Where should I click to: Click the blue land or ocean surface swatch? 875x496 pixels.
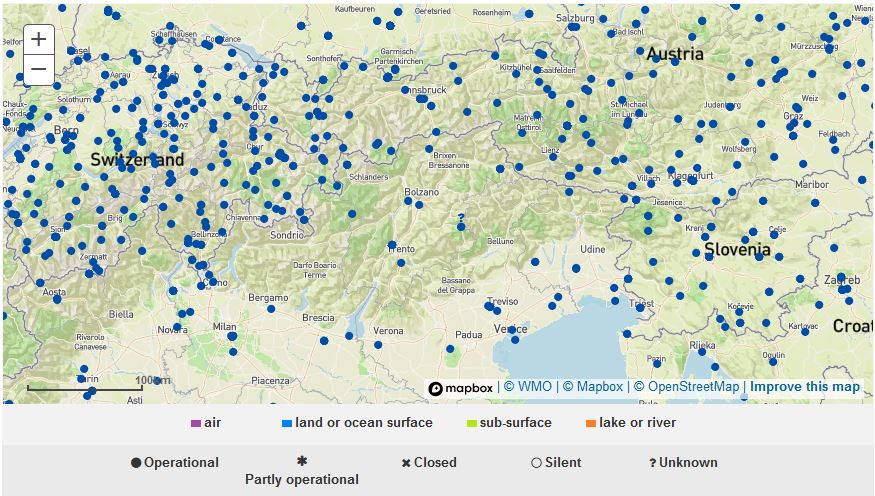coord(287,423)
